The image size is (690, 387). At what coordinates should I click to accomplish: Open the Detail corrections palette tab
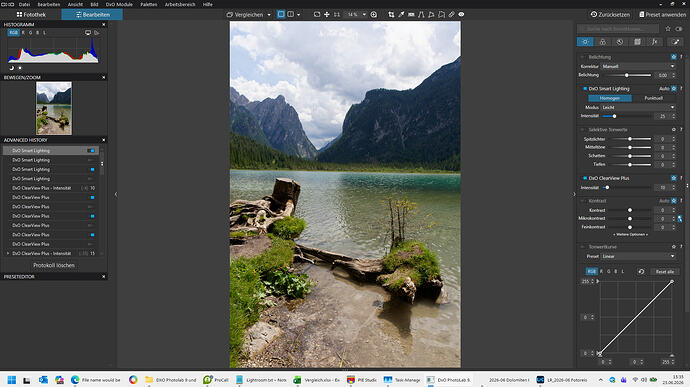click(x=620, y=42)
